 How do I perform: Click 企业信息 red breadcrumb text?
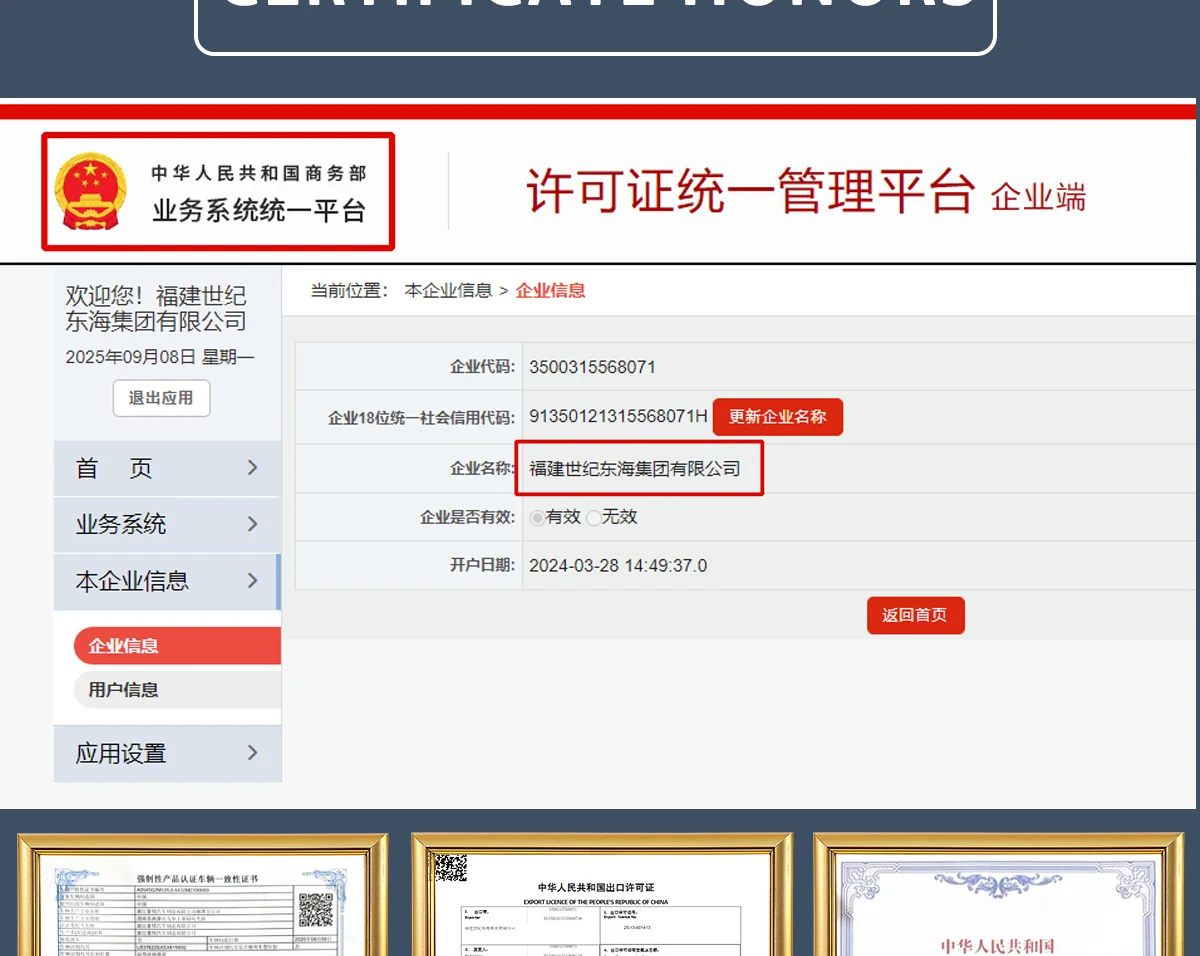[550, 291]
